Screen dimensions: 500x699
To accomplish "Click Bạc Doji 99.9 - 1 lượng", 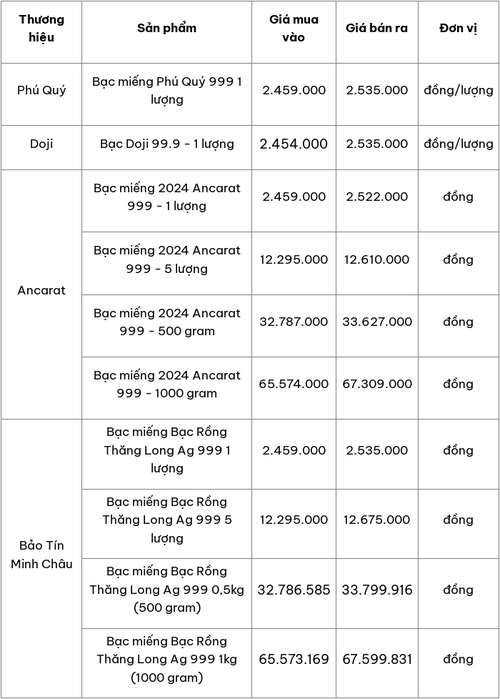I will pyautogui.click(x=167, y=144).
